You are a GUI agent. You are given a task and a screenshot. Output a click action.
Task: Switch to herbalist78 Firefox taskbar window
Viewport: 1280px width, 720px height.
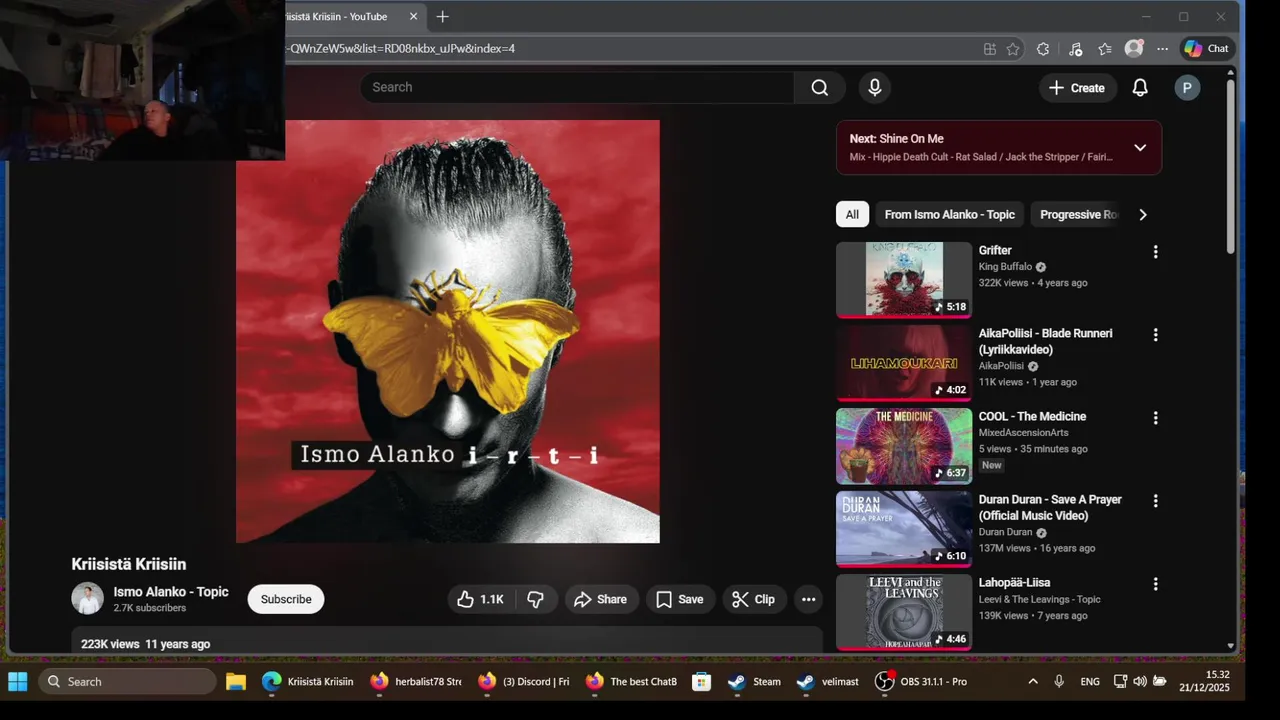coord(416,681)
